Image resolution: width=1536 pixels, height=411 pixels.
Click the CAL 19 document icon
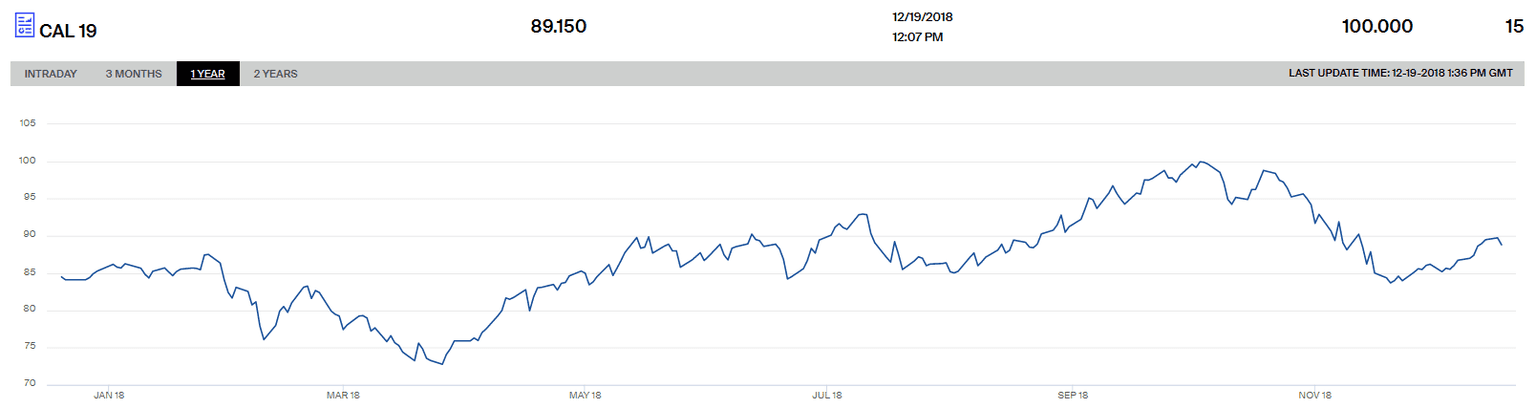point(24,24)
